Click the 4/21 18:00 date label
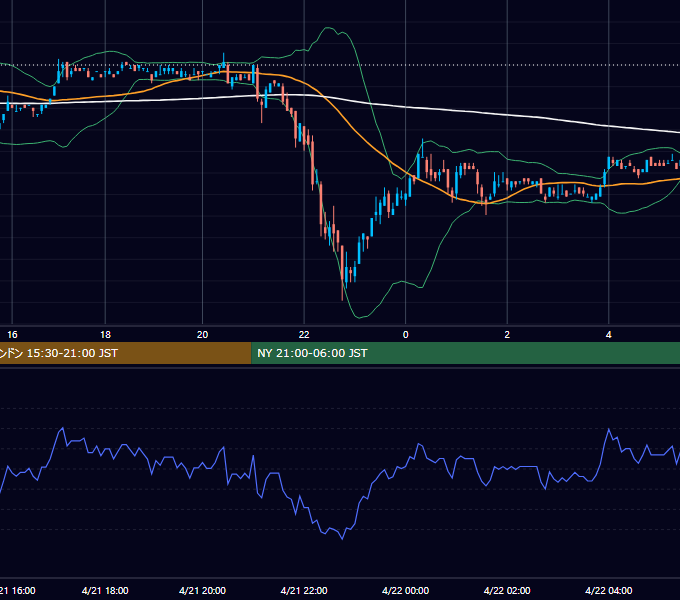This screenshot has width=680, height=600. pyautogui.click(x=105, y=590)
